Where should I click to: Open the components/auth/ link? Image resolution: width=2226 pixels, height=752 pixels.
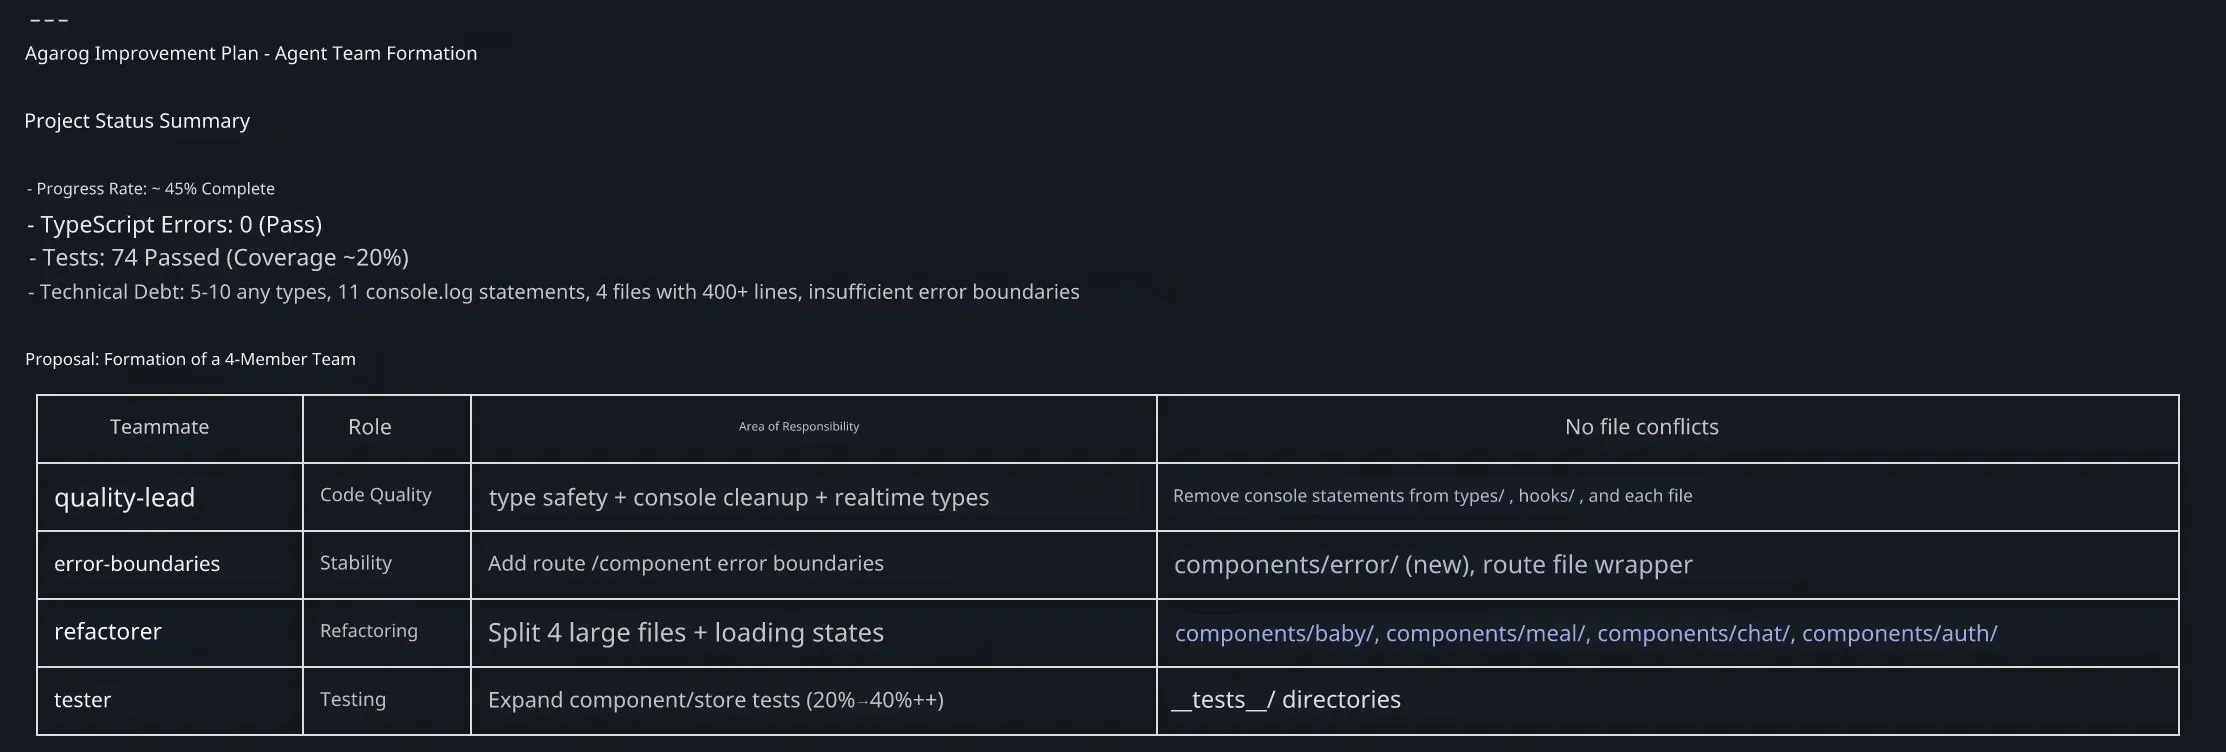pyautogui.click(x=1899, y=633)
